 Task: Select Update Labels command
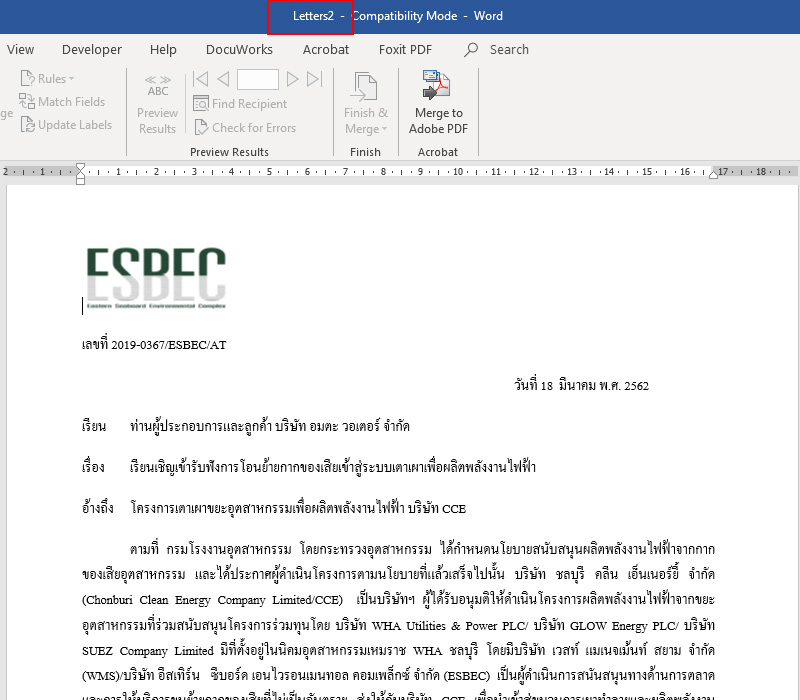[75, 125]
